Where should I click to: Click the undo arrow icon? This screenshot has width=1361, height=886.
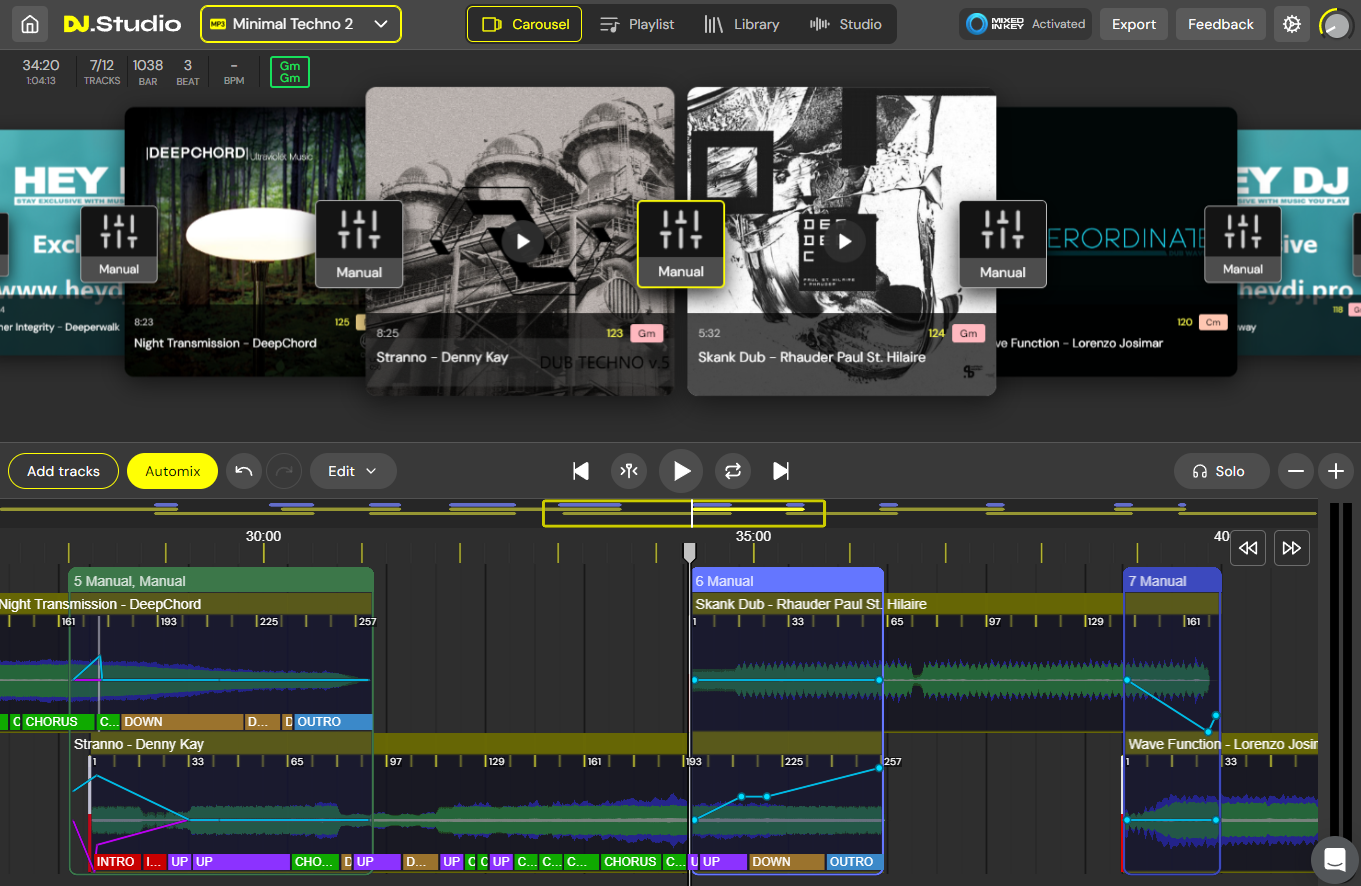[x=244, y=471]
